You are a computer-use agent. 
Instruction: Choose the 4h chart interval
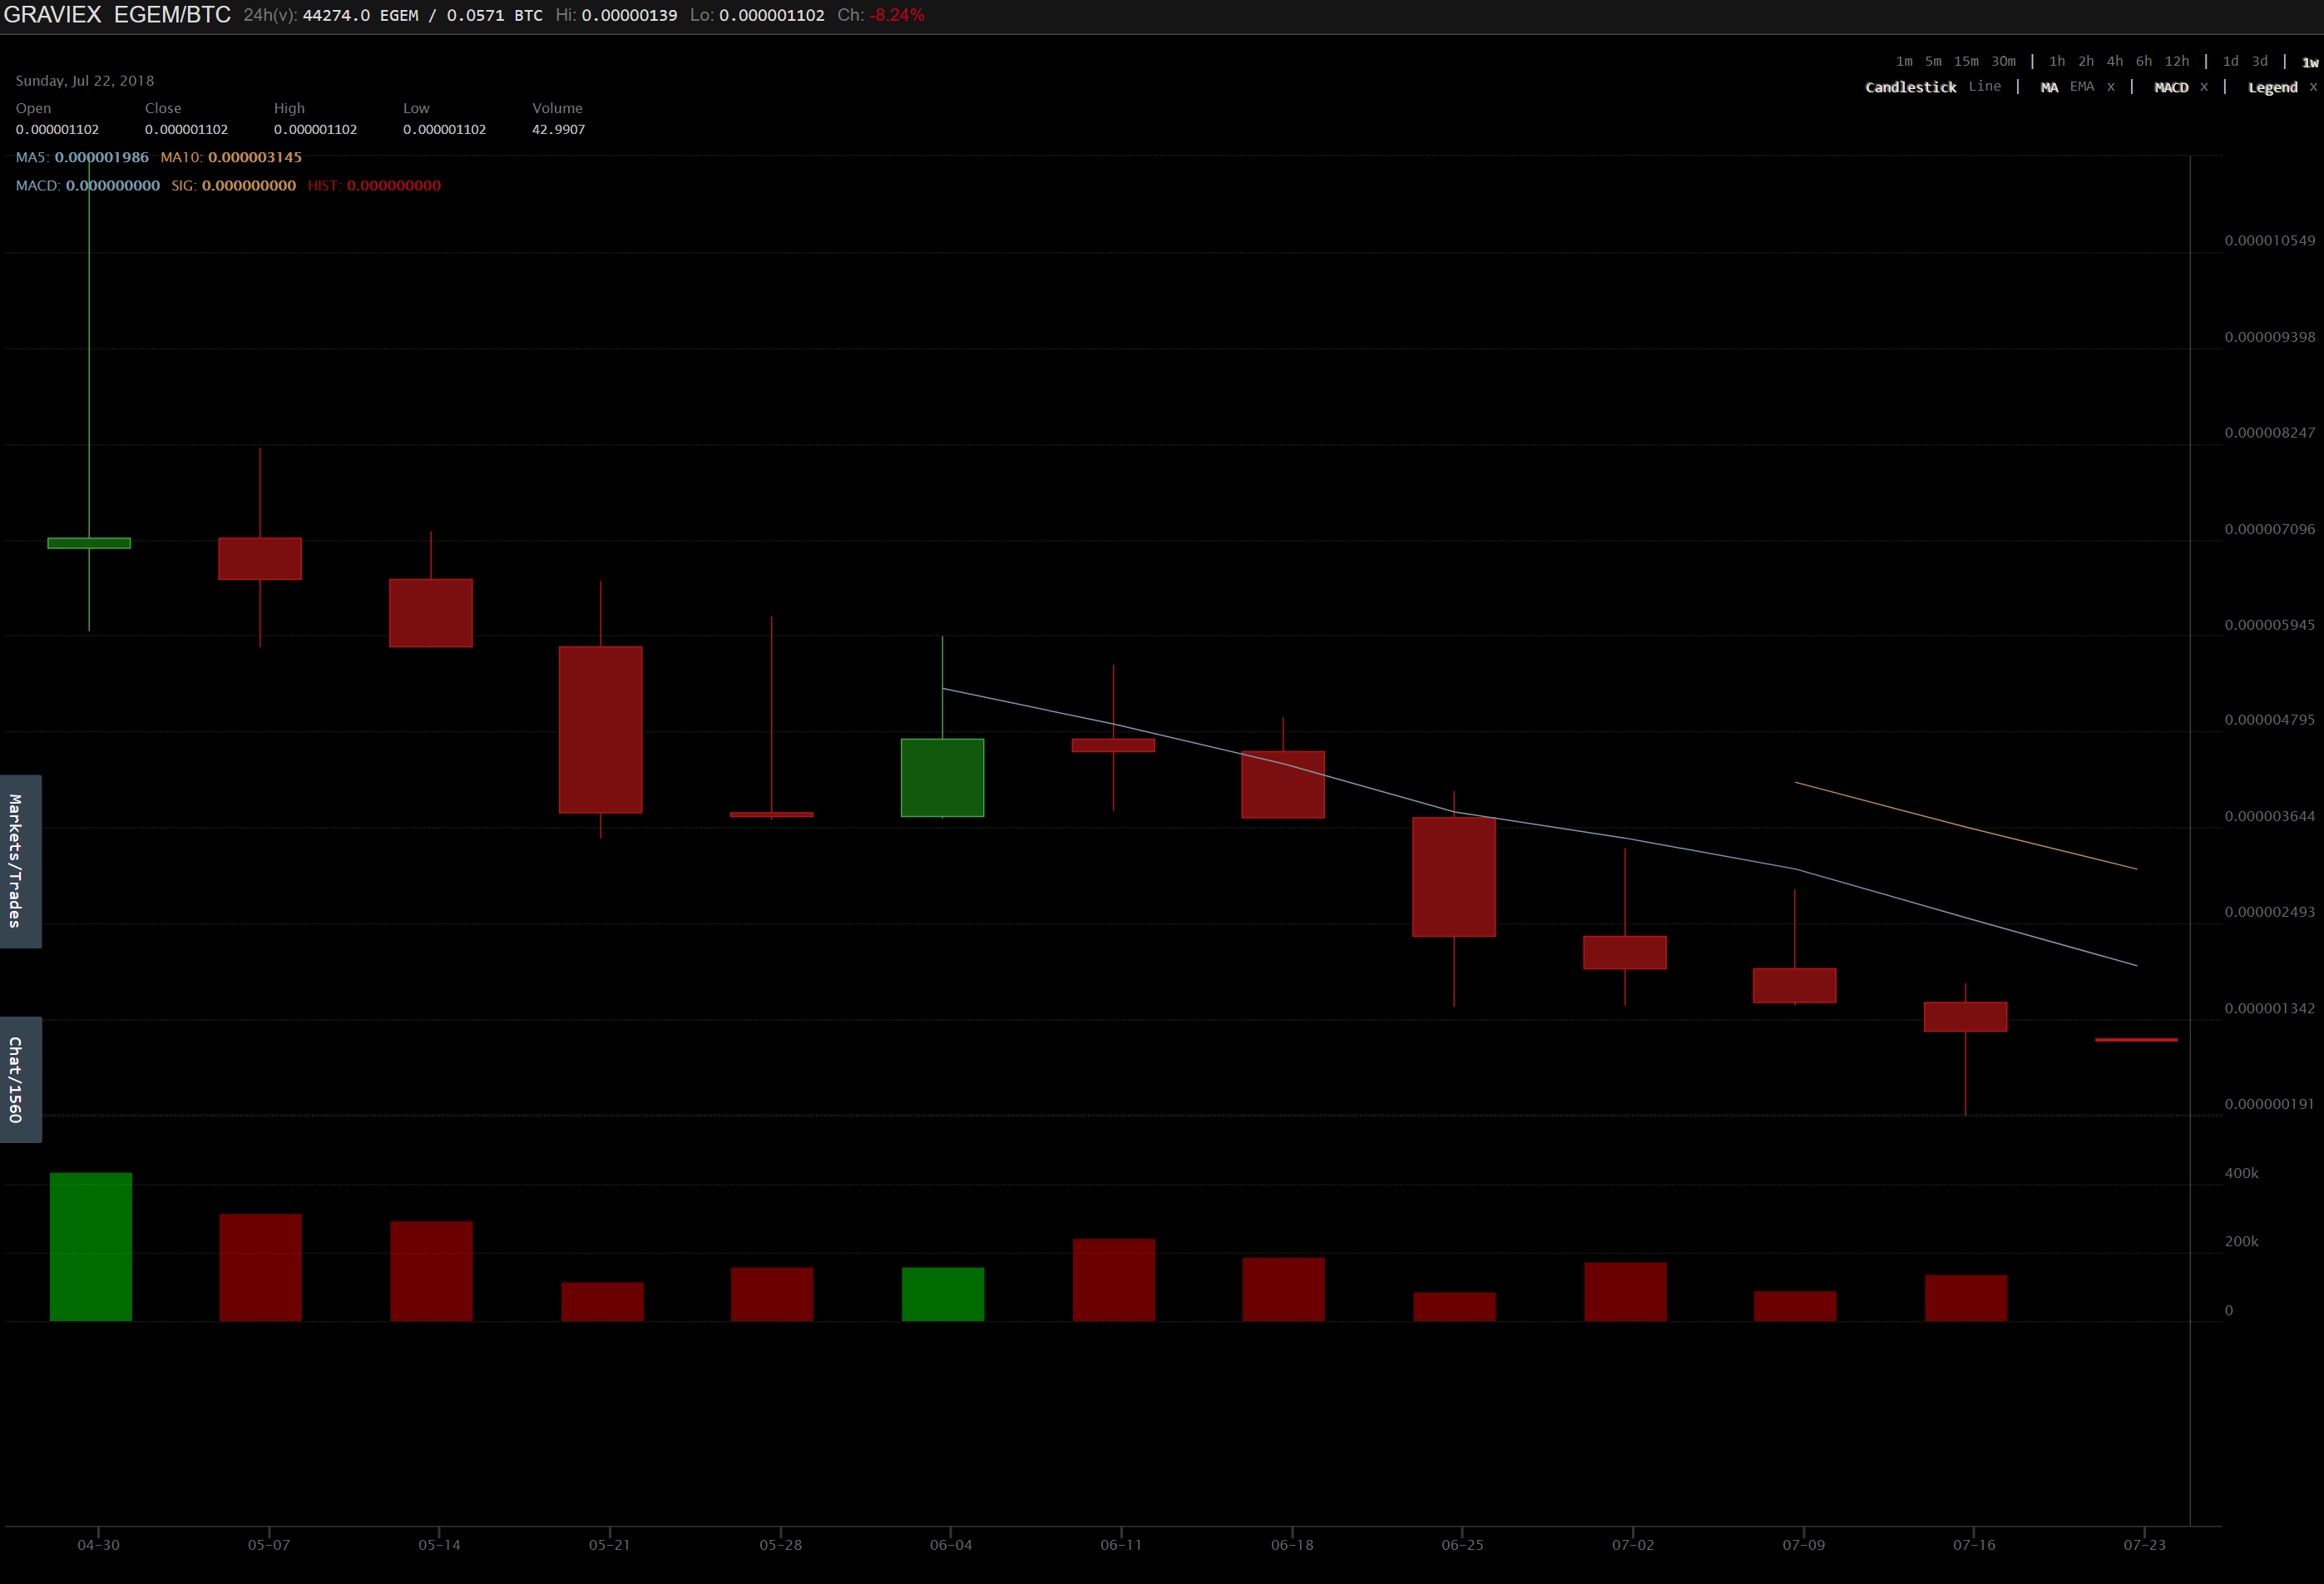point(2114,61)
